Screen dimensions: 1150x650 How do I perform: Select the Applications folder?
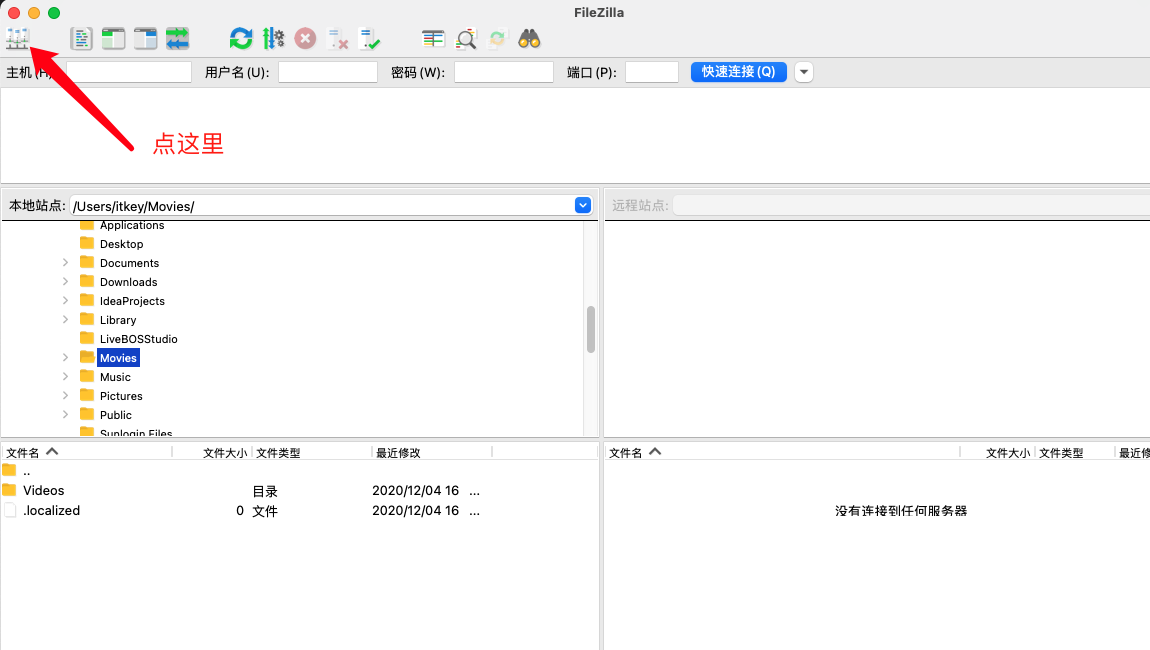click(x=132, y=225)
